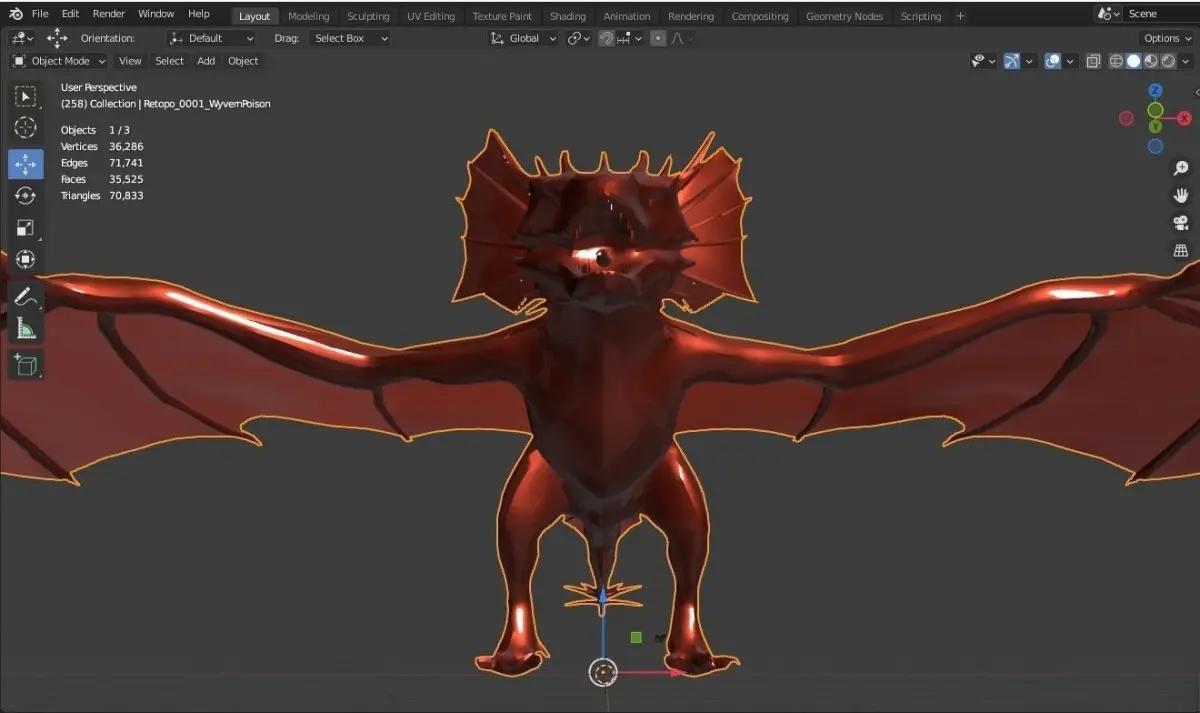Screen dimensions: 1200x713
Task: Toggle X-Ray mode
Action: click(x=1093, y=61)
